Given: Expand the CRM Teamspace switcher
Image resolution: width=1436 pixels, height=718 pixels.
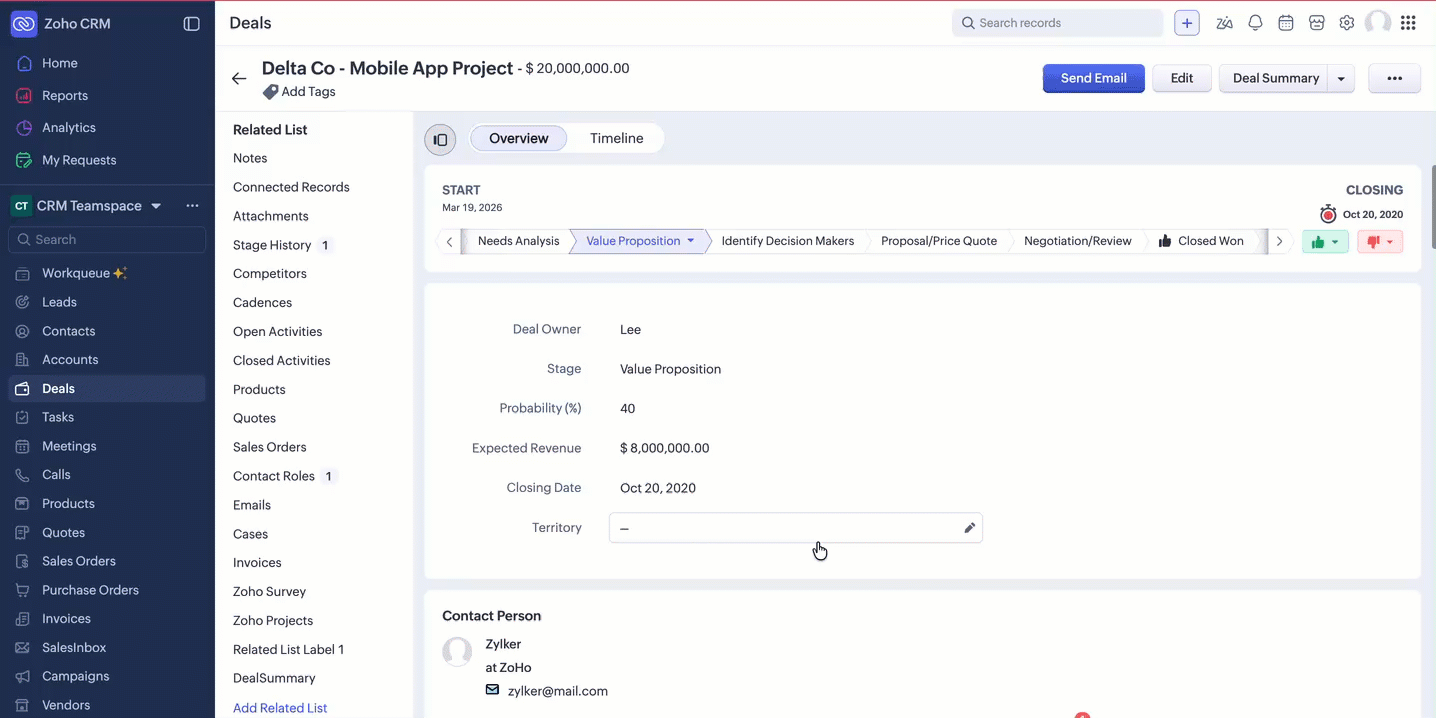Looking at the screenshot, I should 156,206.
